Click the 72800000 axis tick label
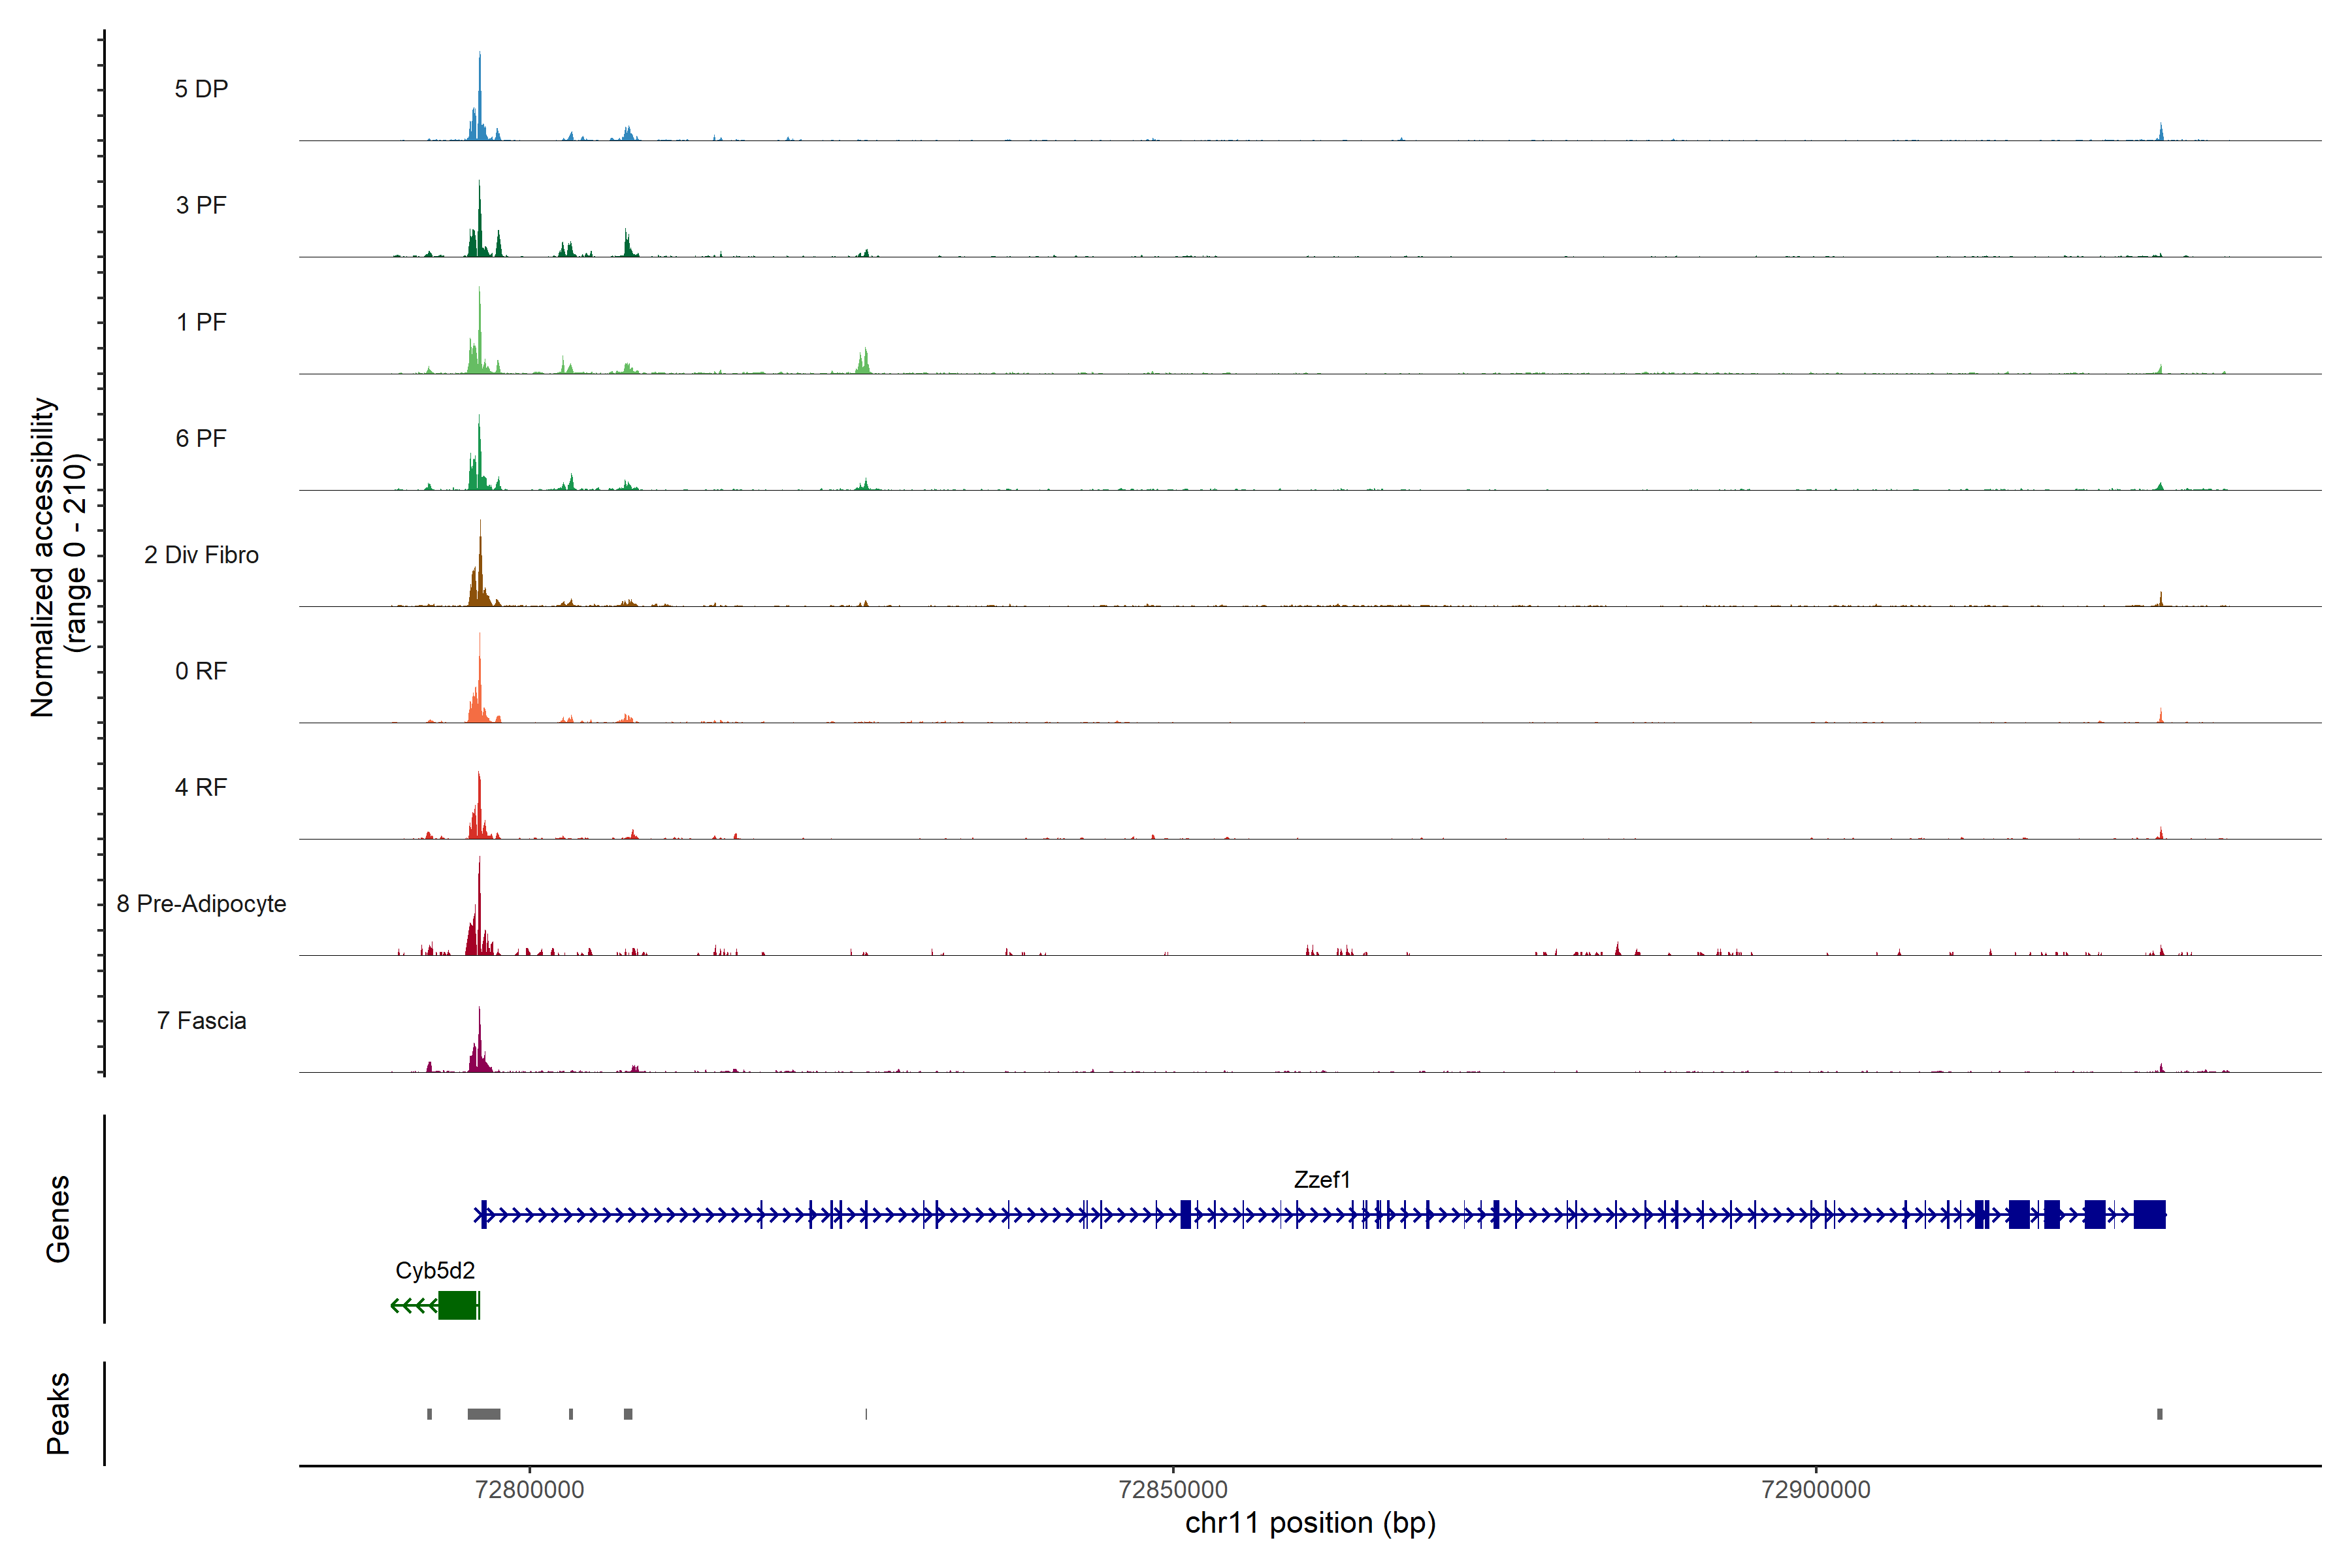Screen dimensions: 2352x1568 coord(530,1489)
